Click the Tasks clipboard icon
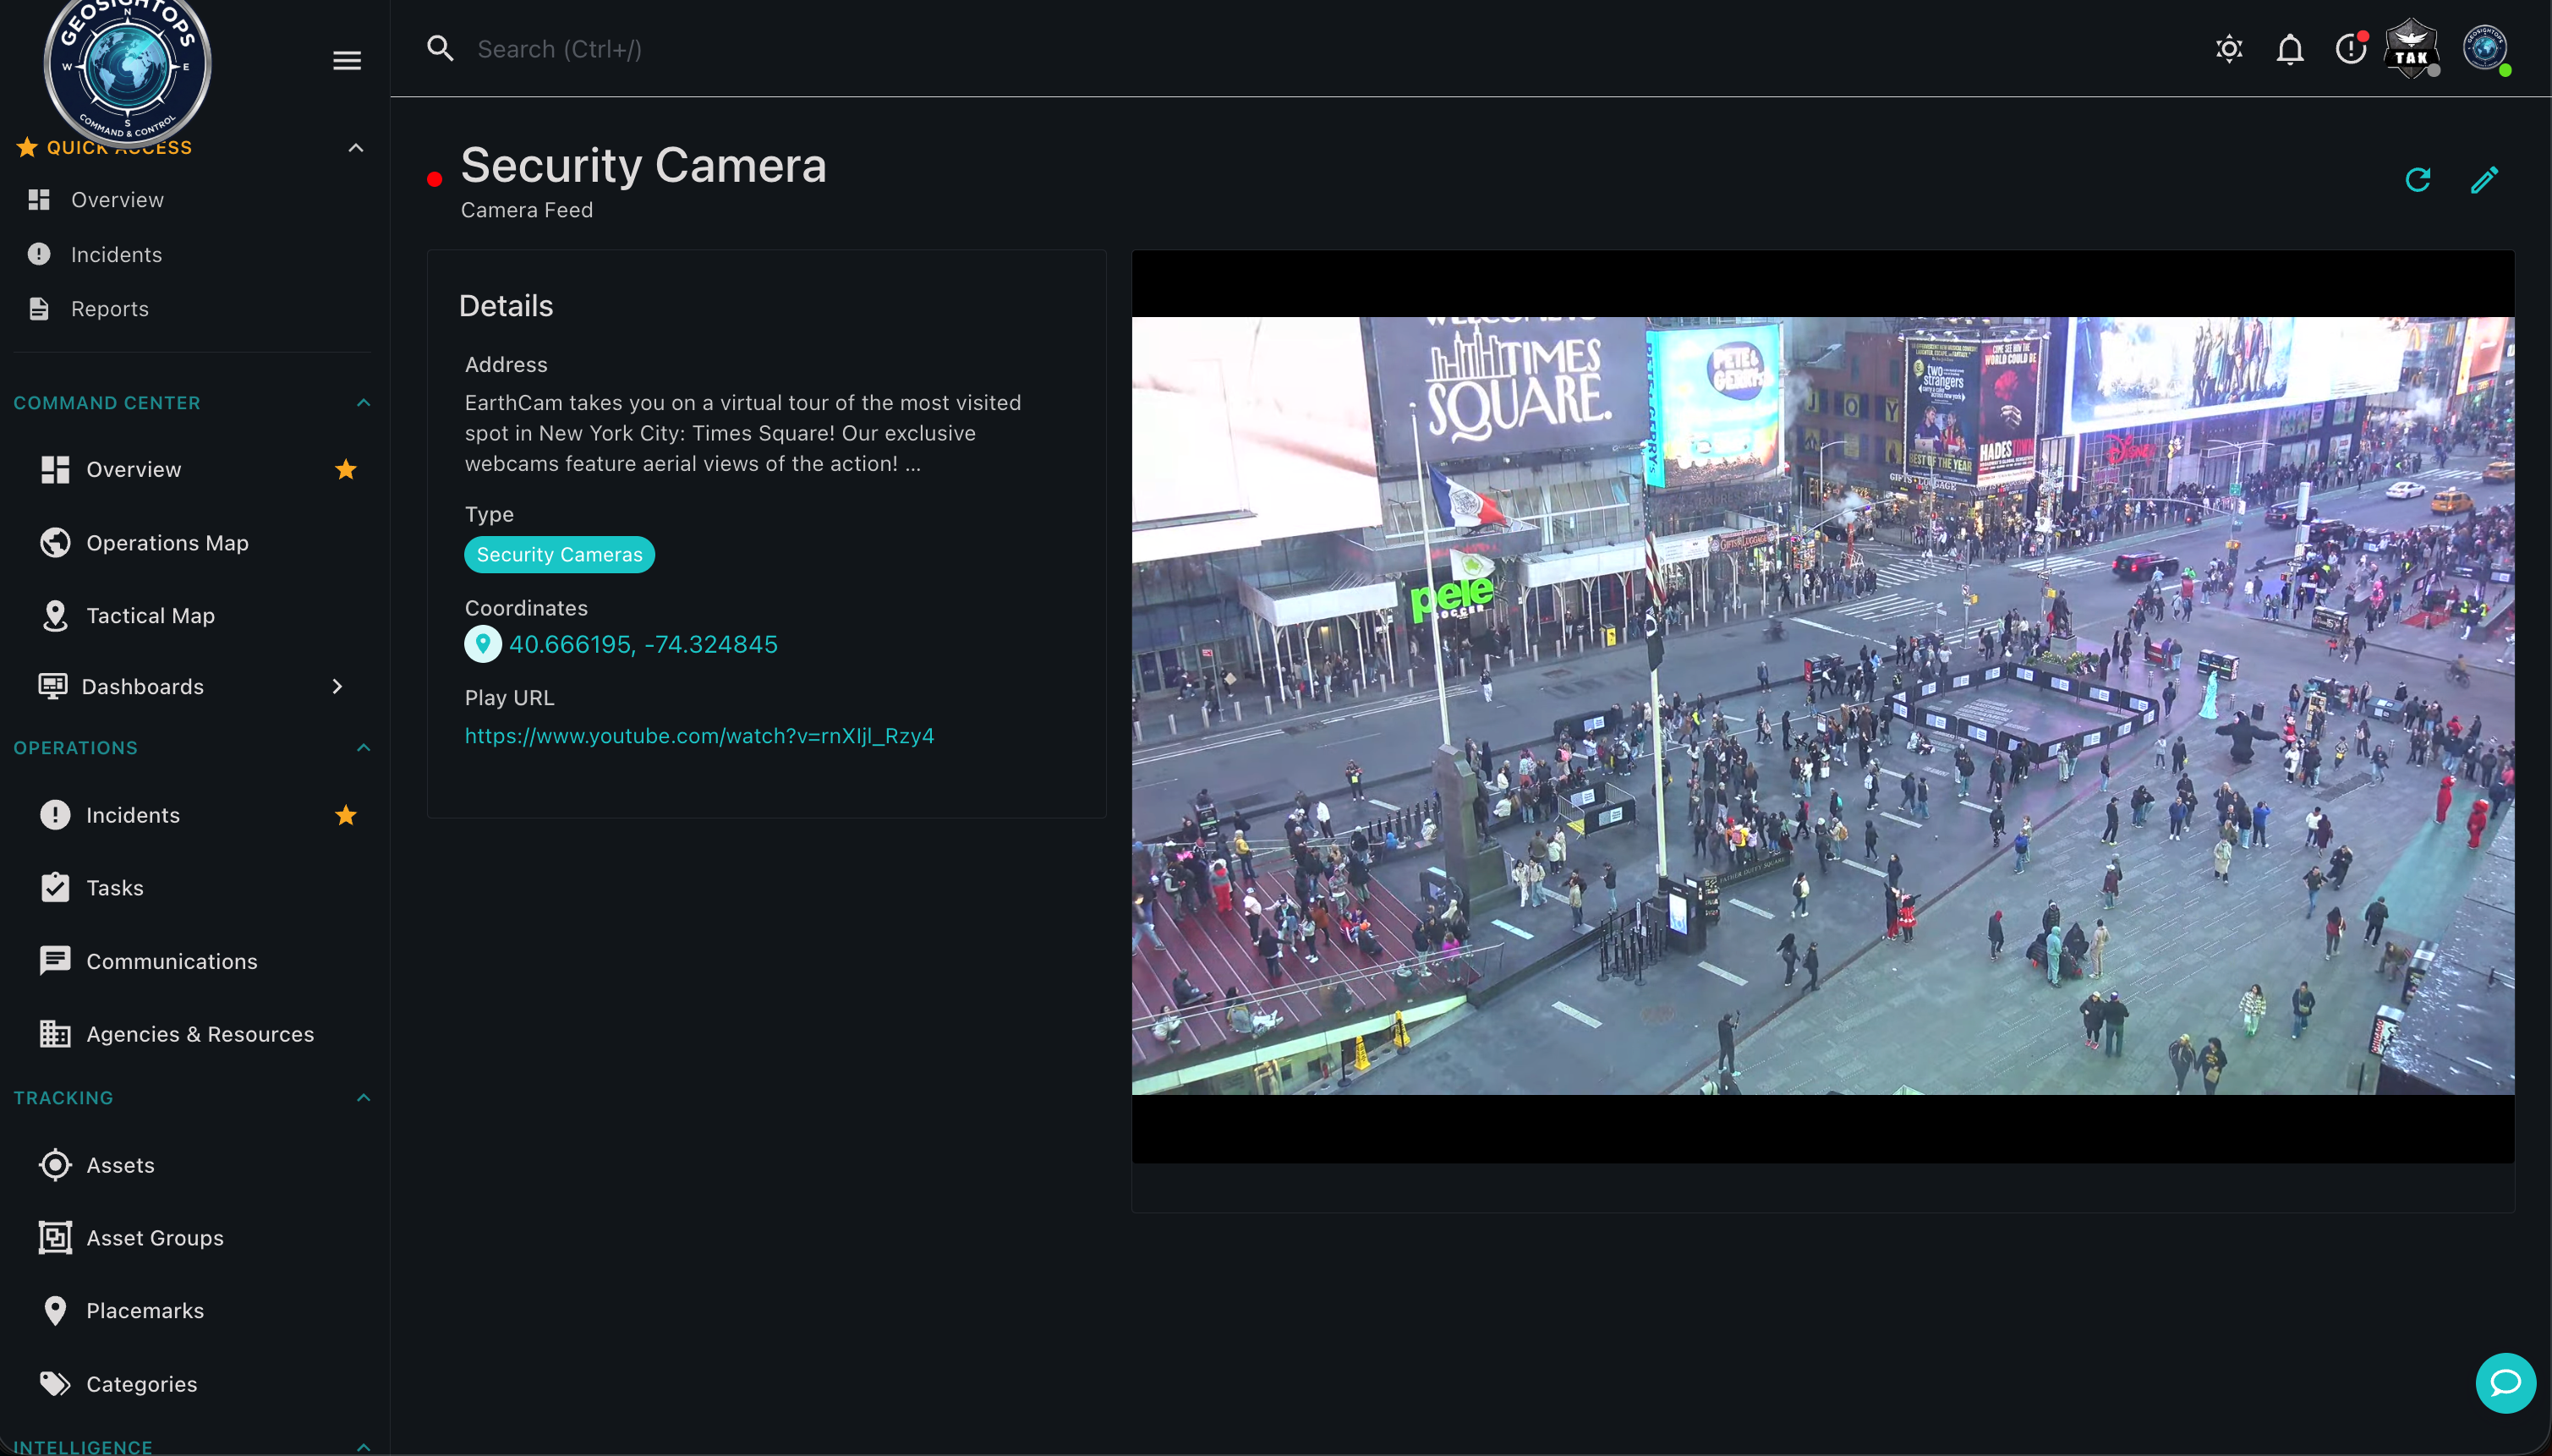This screenshot has width=2552, height=1456. click(x=55, y=887)
